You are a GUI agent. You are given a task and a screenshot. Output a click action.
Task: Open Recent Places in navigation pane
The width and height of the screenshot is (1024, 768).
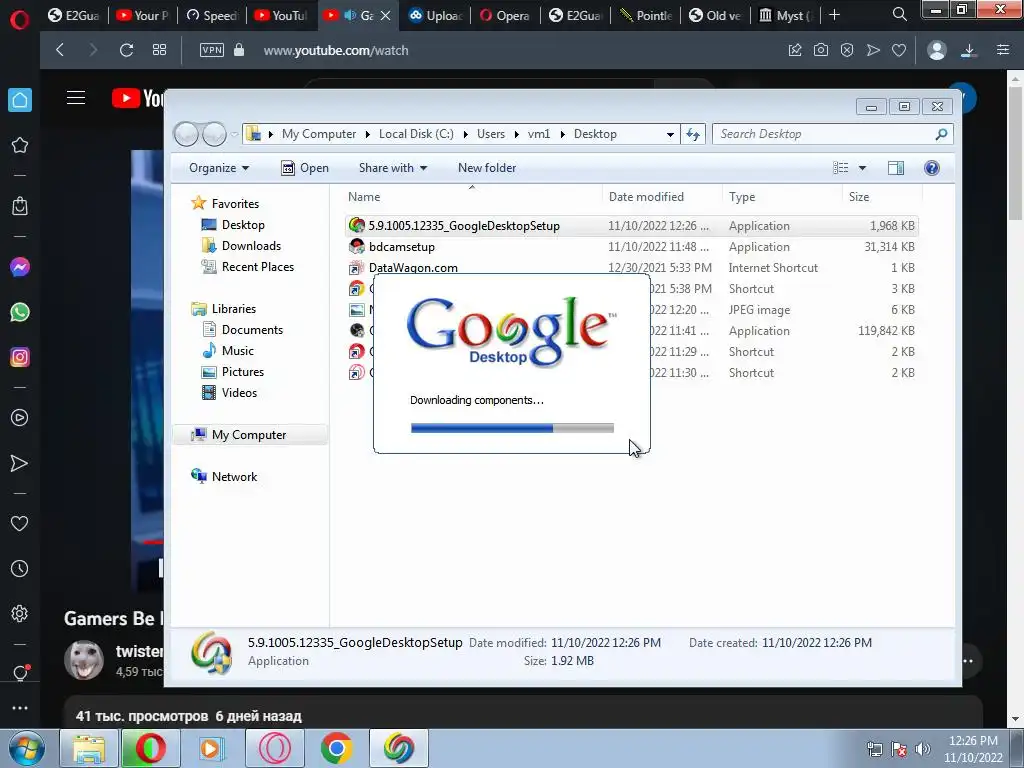click(257, 266)
